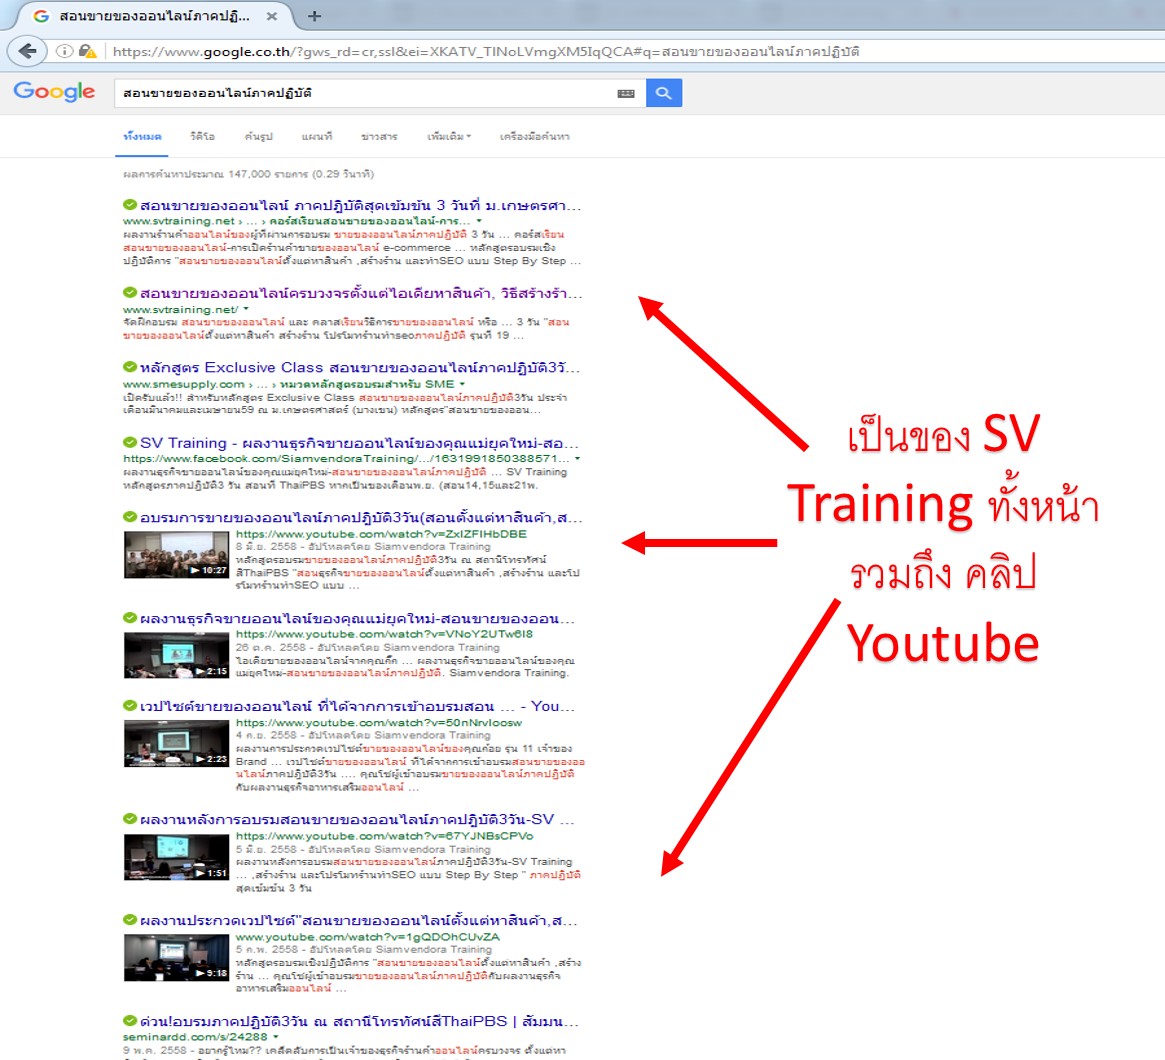The width and height of the screenshot is (1165, 1060).
Task: Open result 'ผลงานประกวดเวปไซต์"สอนขายของออนไลน์ตั้งแต่หาสินค้า'
Action: (x=358, y=920)
